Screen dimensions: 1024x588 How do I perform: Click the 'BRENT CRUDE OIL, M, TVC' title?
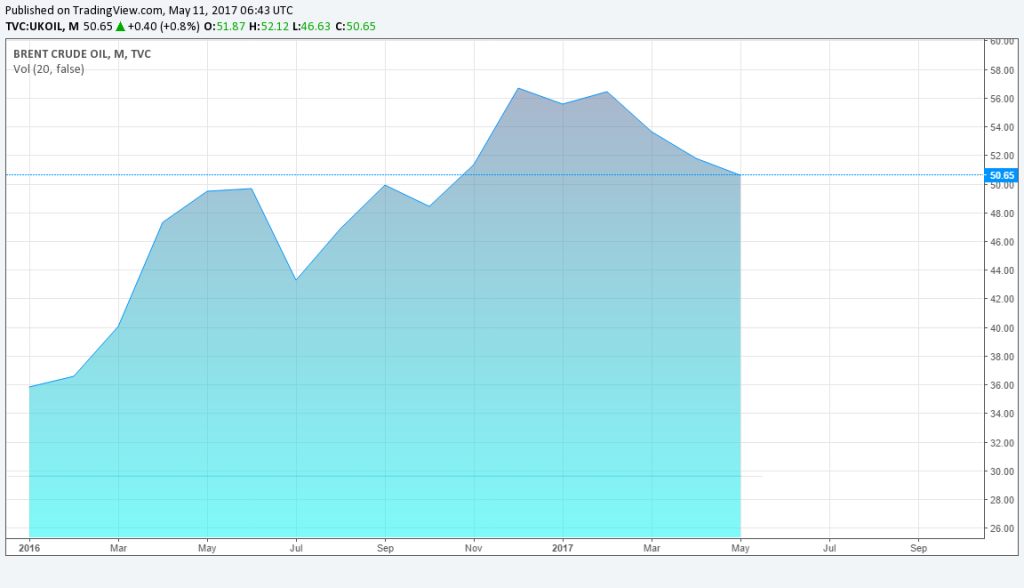point(82,54)
